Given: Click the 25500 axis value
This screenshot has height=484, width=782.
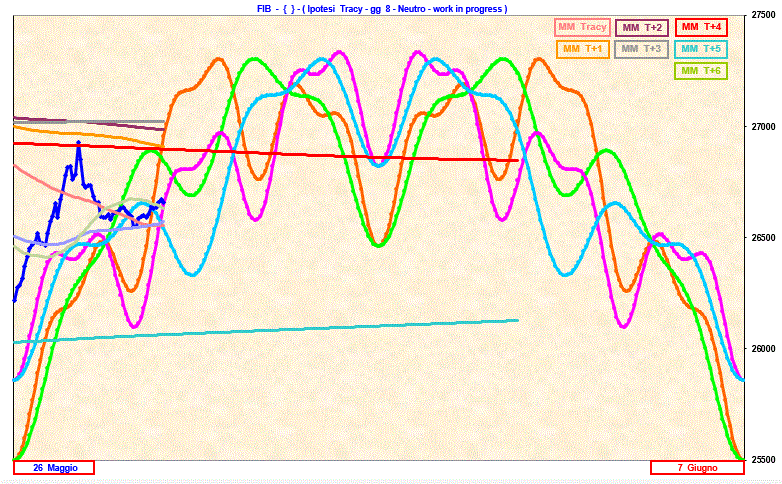Looking at the screenshot, I should tap(763, 459).
